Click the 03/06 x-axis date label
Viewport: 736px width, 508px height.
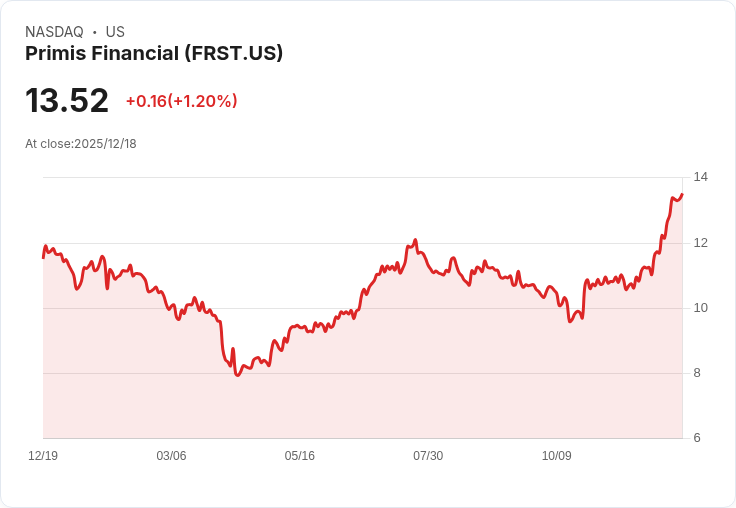pyautogui.click(x=171, y=455)
